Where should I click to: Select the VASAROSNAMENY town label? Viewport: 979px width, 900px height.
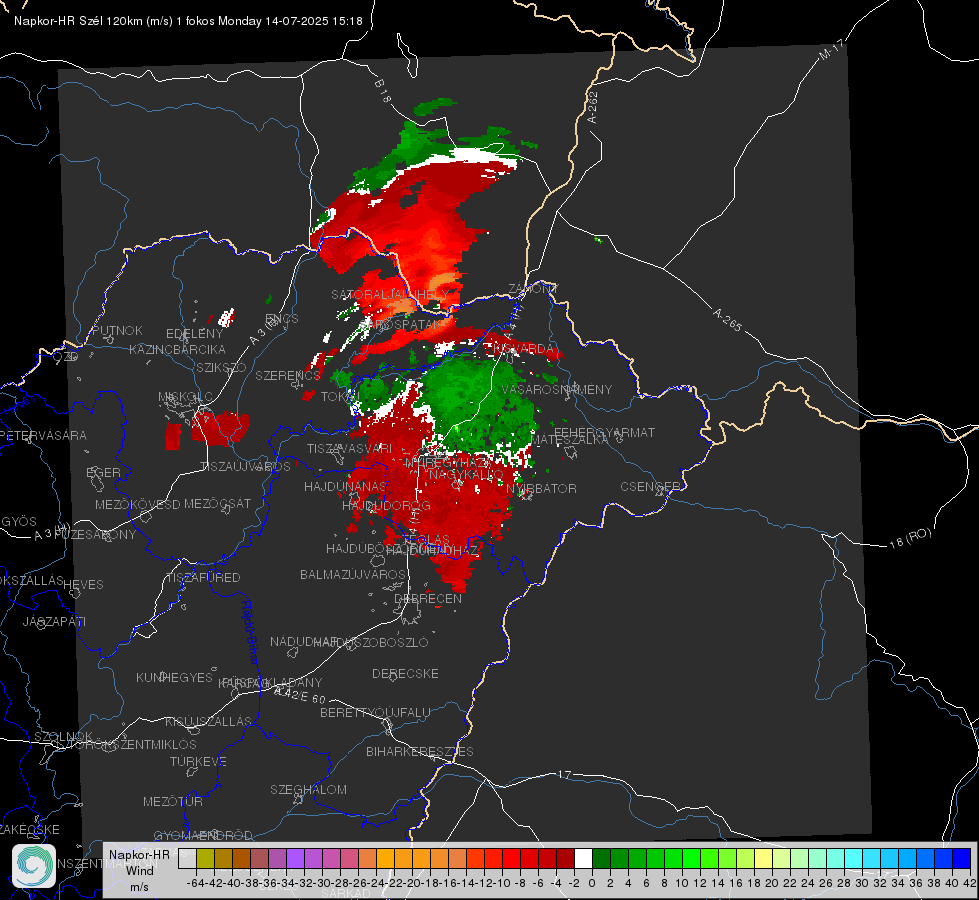(557, 389)
